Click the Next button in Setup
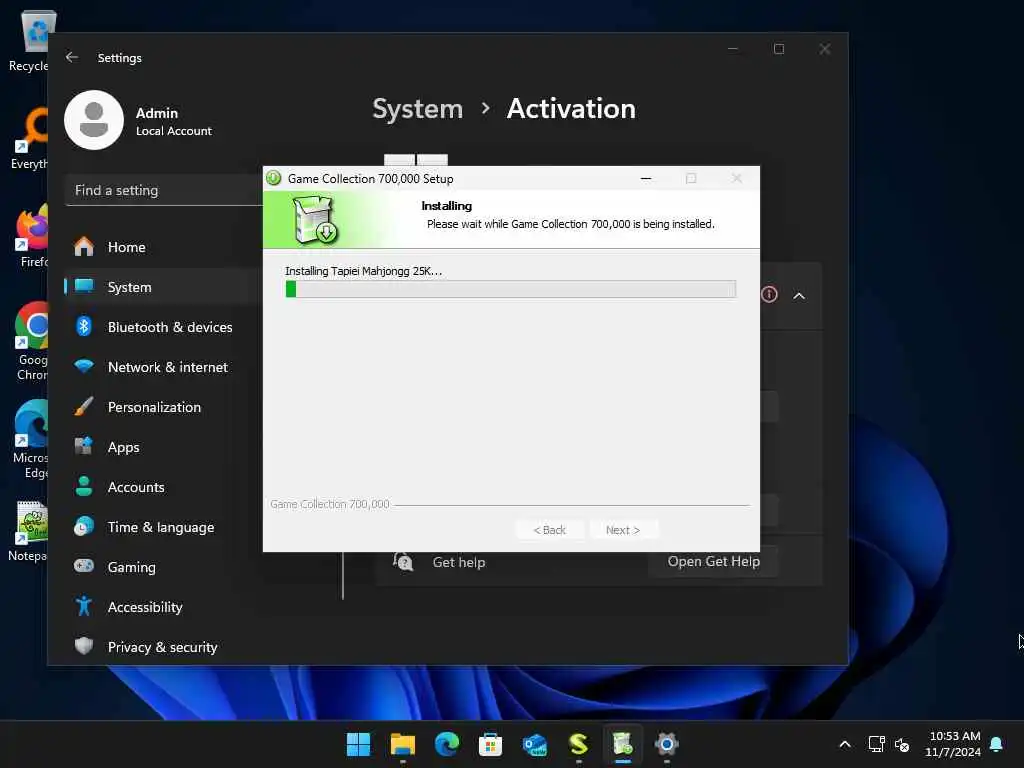 623,530
